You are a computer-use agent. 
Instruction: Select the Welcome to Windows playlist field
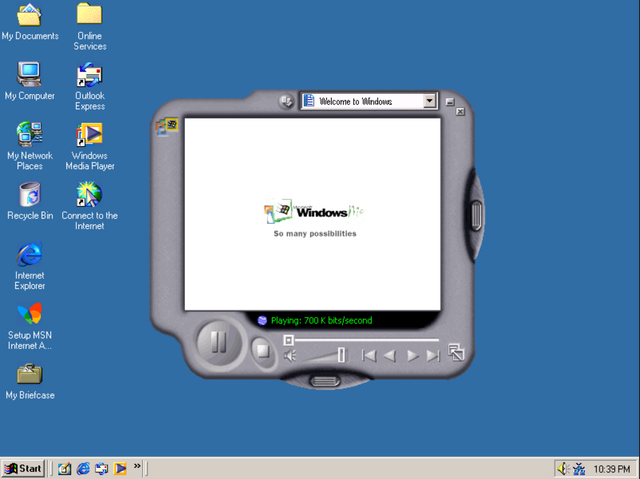369,101
